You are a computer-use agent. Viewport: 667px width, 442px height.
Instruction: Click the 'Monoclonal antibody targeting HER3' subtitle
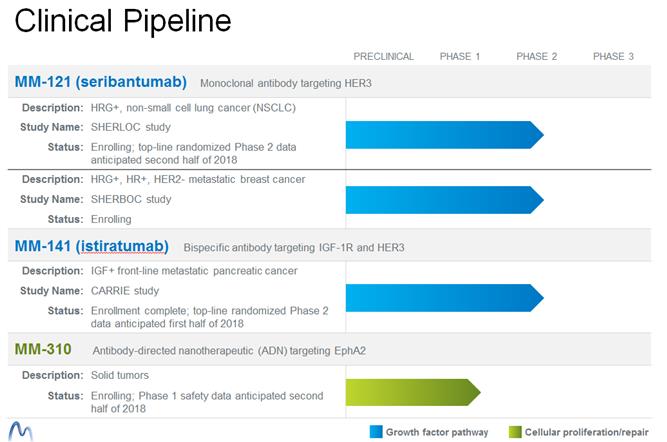click(286, 82)
